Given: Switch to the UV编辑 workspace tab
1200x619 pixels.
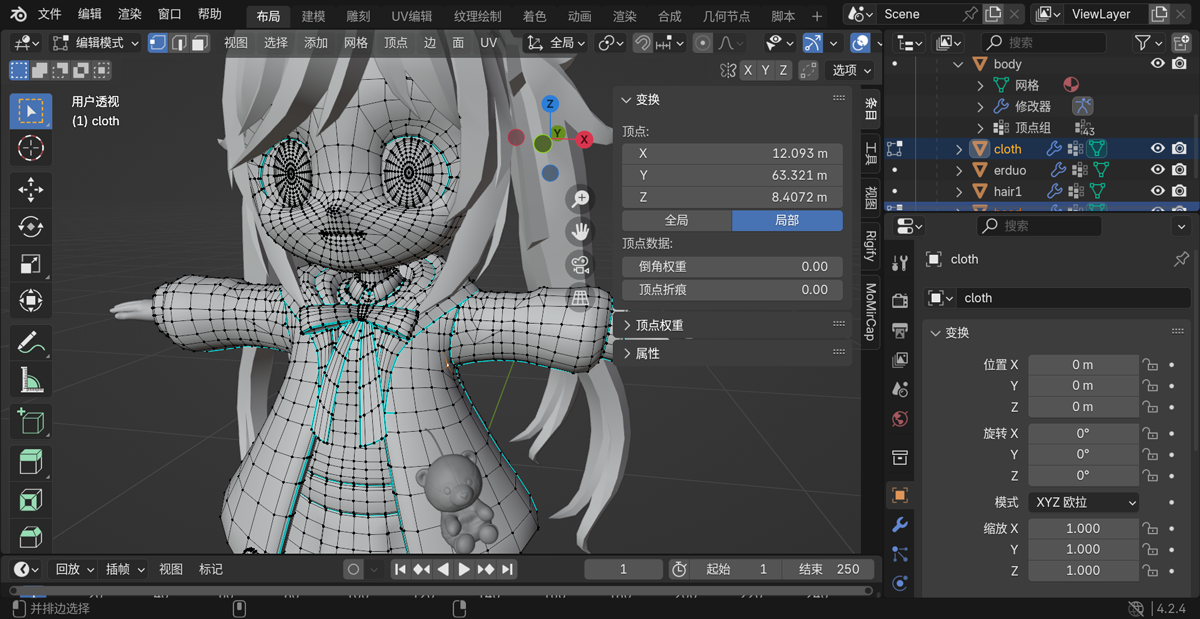Looking at the screenshot, I should (x=412, y=16).
